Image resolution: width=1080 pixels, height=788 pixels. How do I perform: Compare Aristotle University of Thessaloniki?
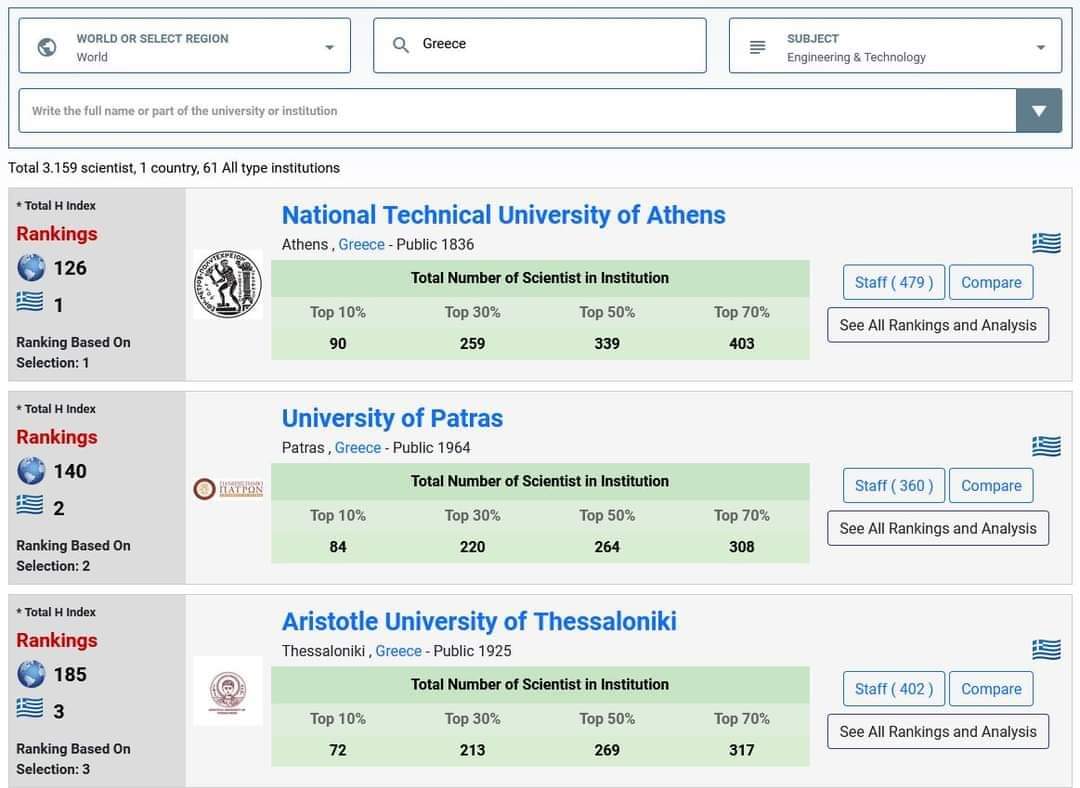click(x=991, y=689)
